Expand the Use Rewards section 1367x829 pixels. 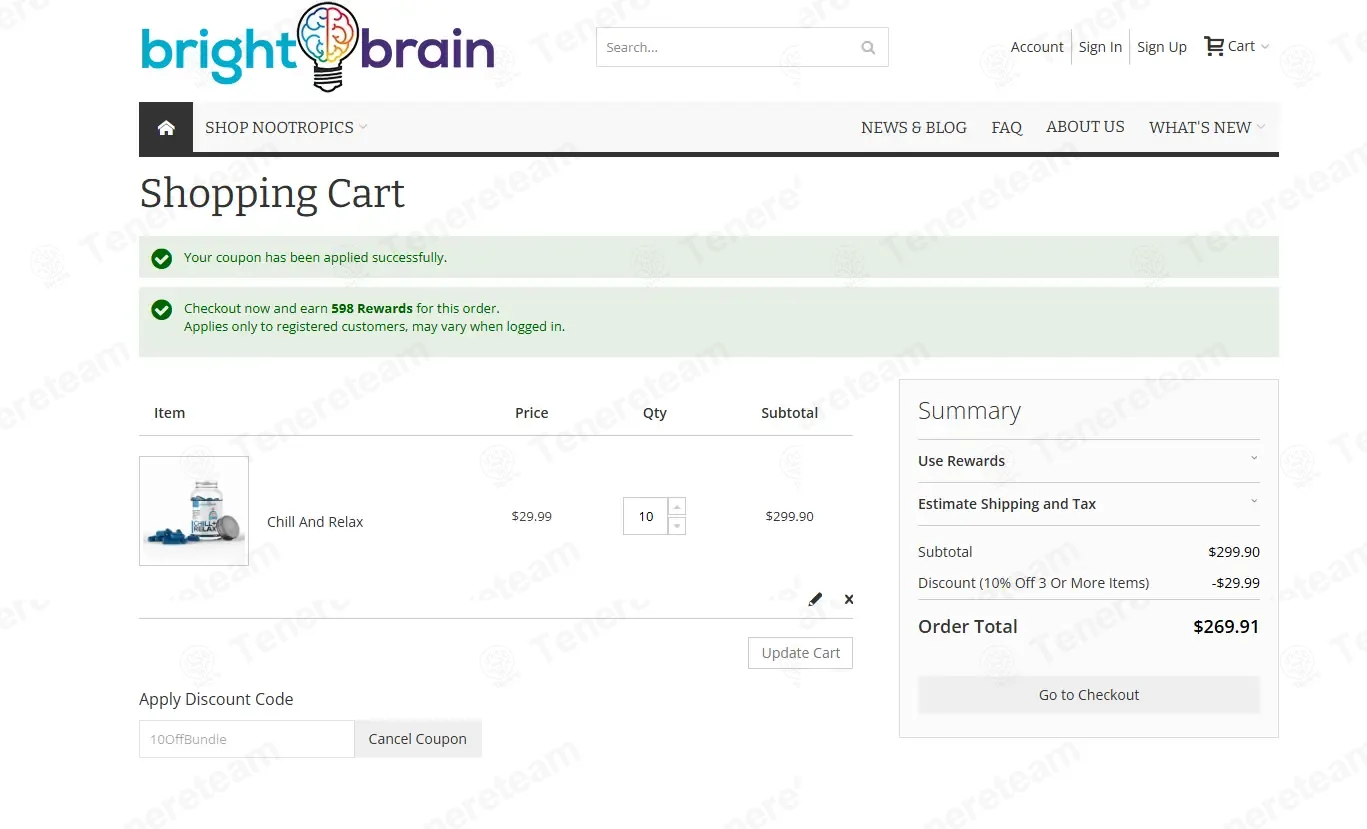(x=1088, y=461)
